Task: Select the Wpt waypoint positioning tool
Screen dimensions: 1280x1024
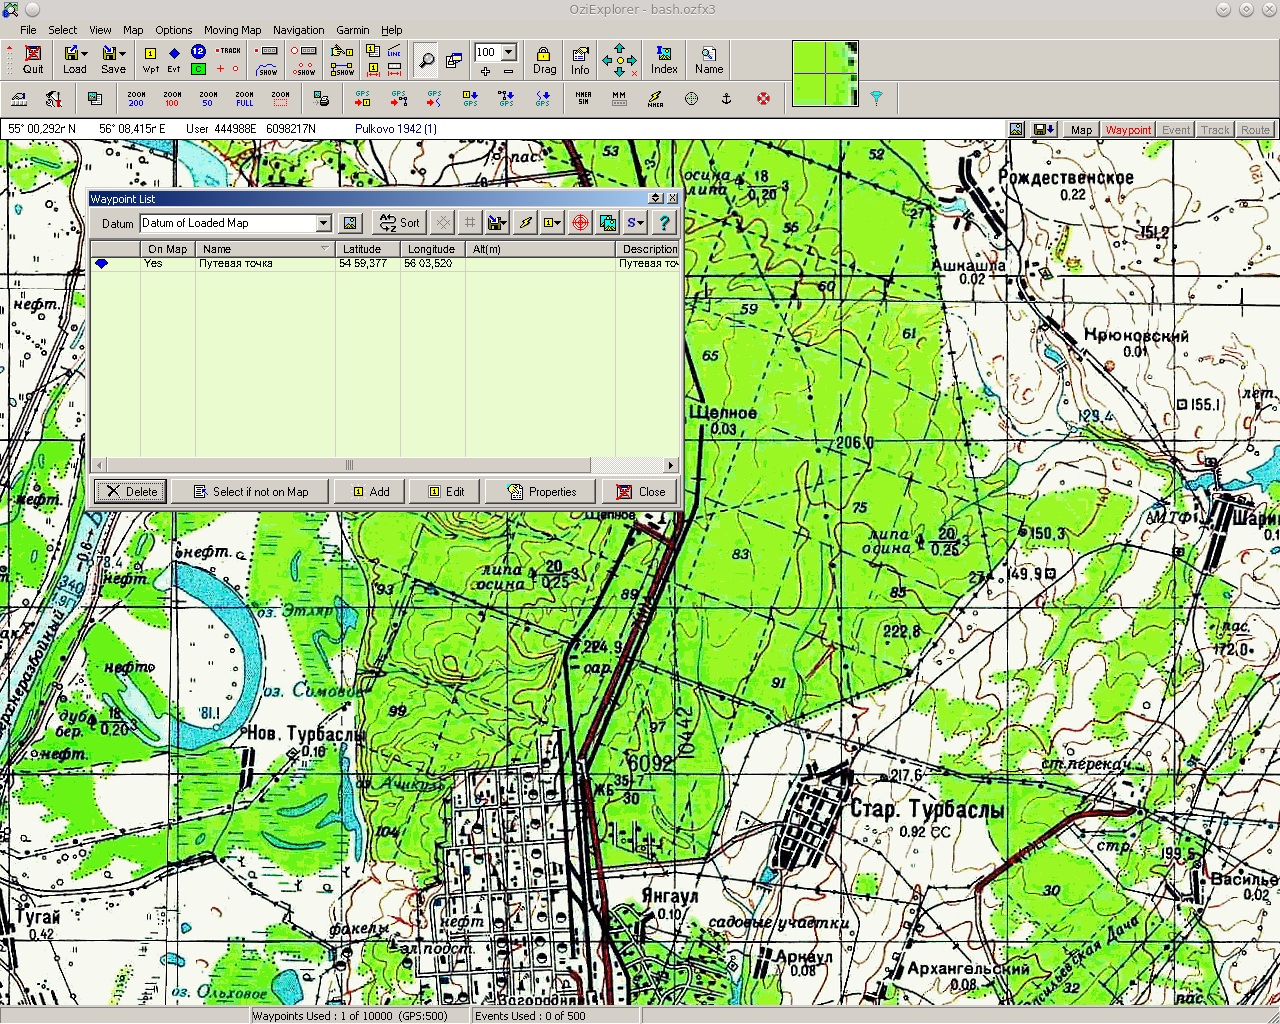Action: (150, 60)
